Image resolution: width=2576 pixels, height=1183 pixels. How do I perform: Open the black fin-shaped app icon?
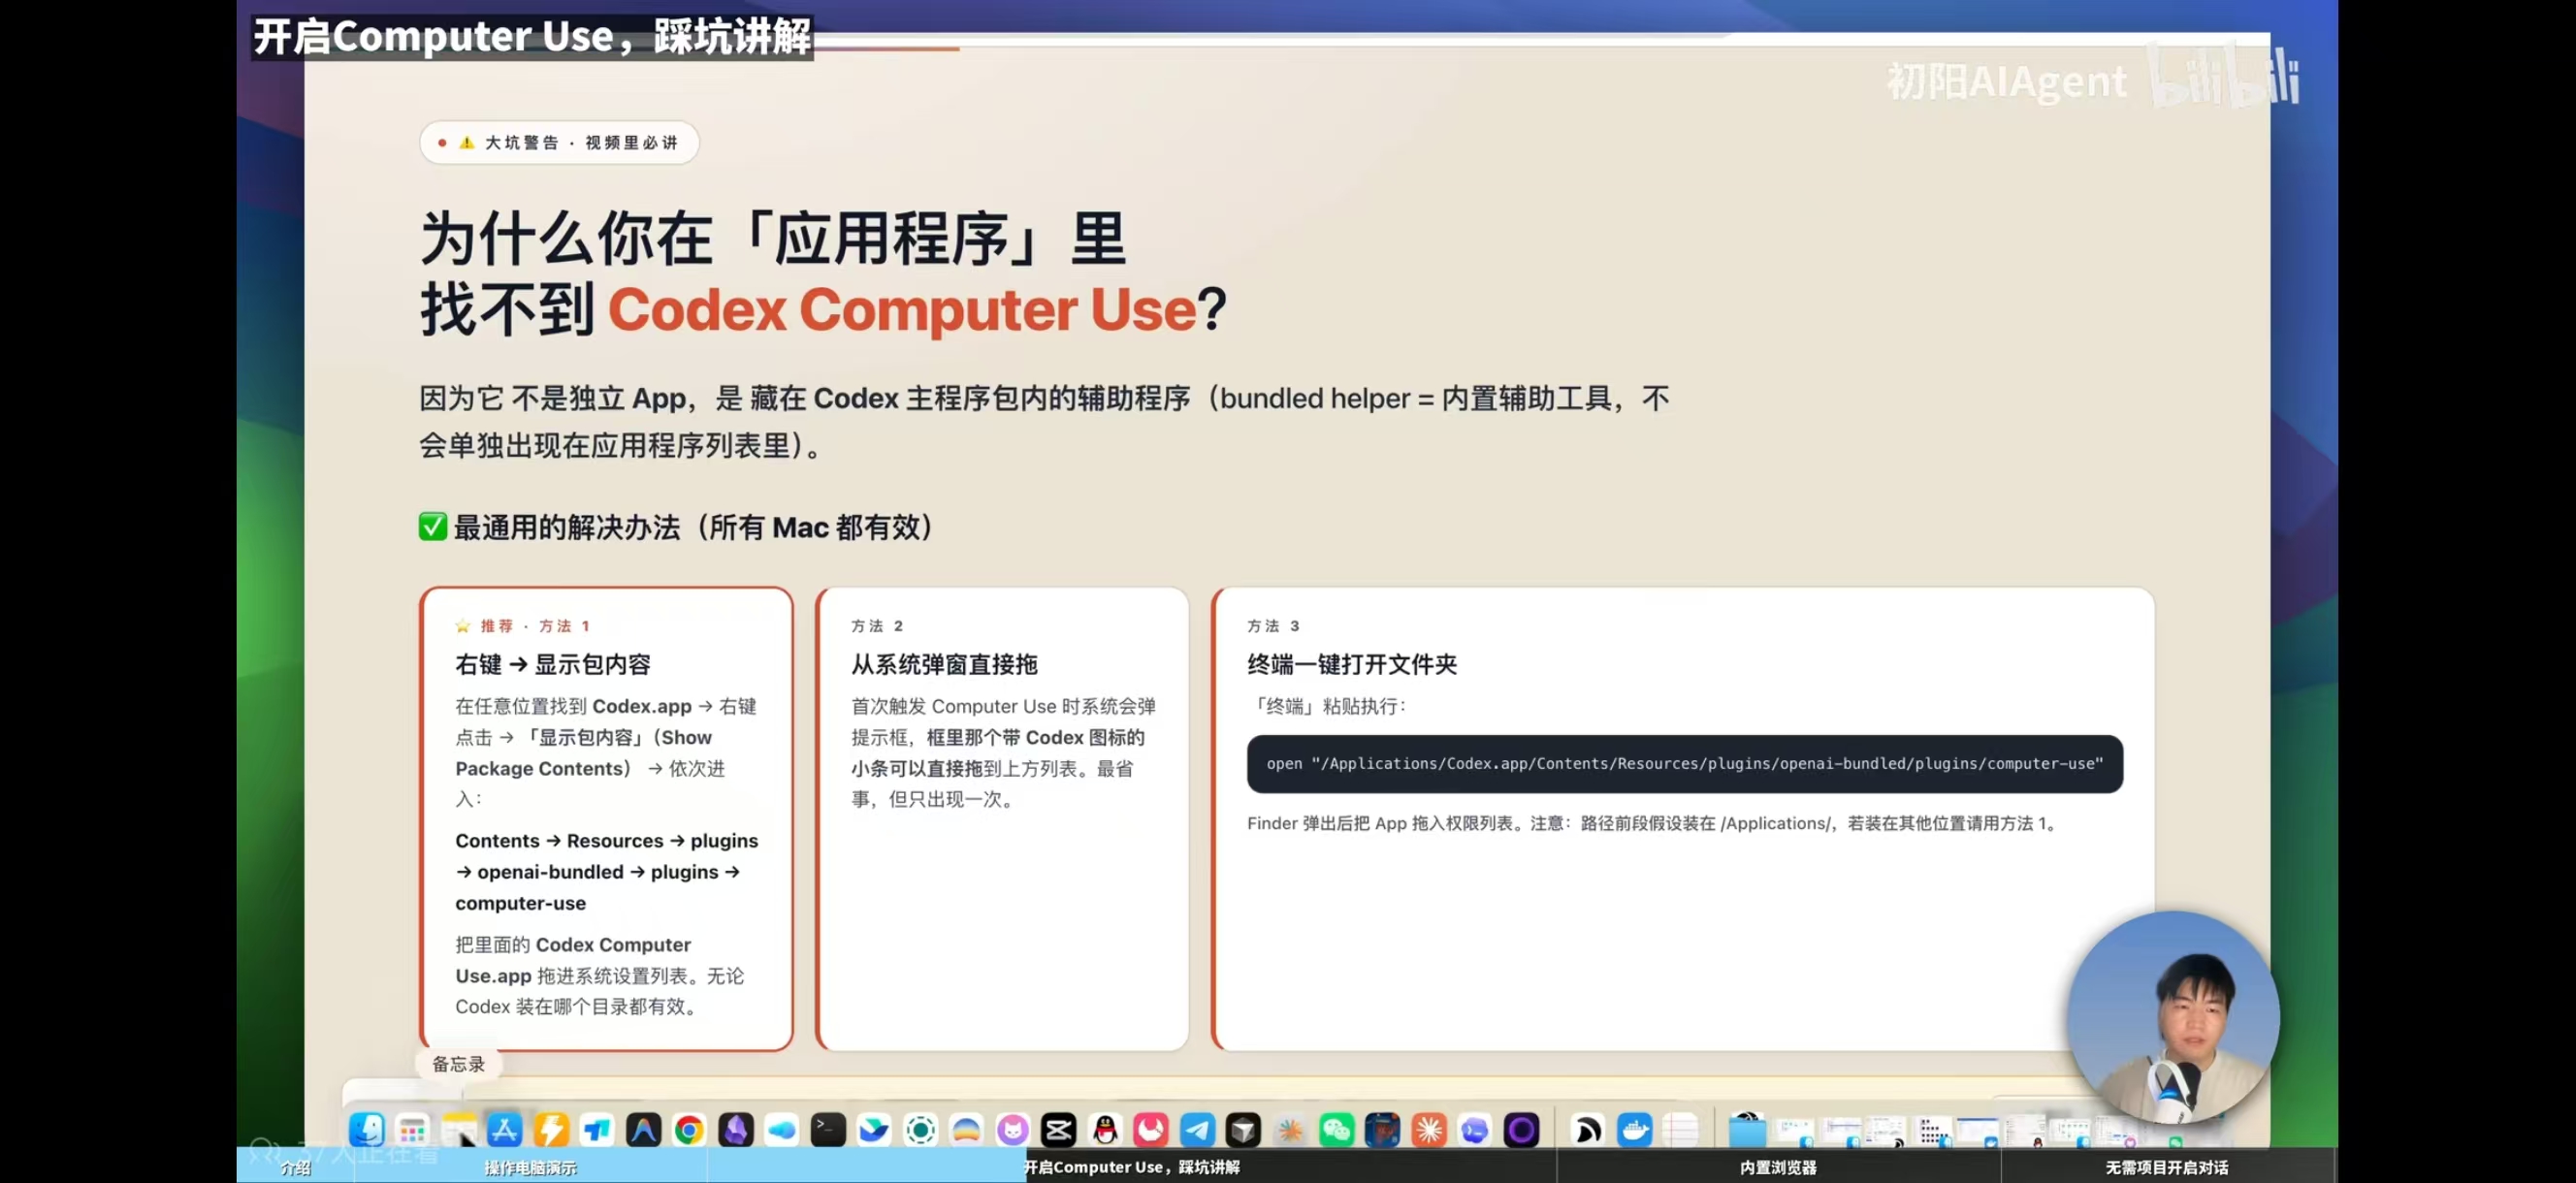(x=1588, y=1130)
